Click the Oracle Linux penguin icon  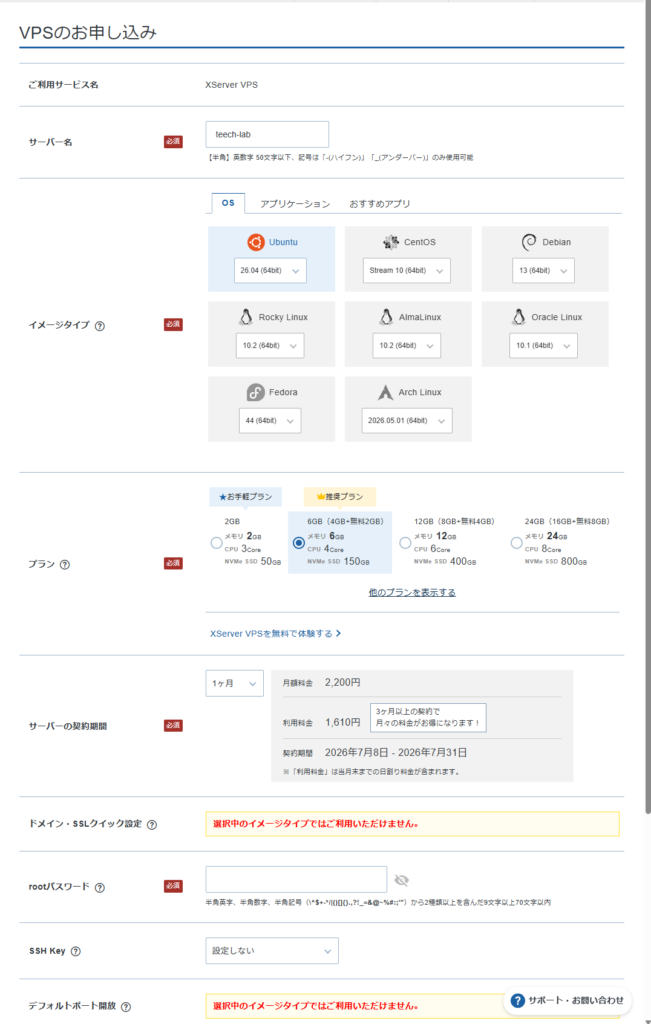coord(518,317)
